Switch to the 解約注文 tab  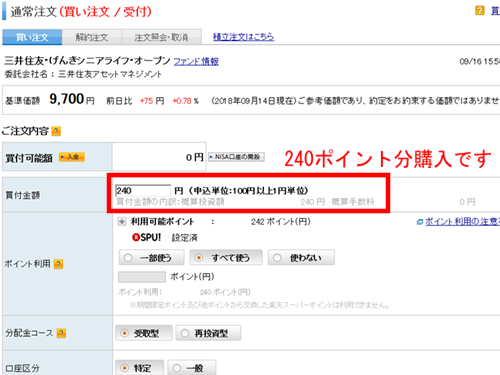point(92,37)
